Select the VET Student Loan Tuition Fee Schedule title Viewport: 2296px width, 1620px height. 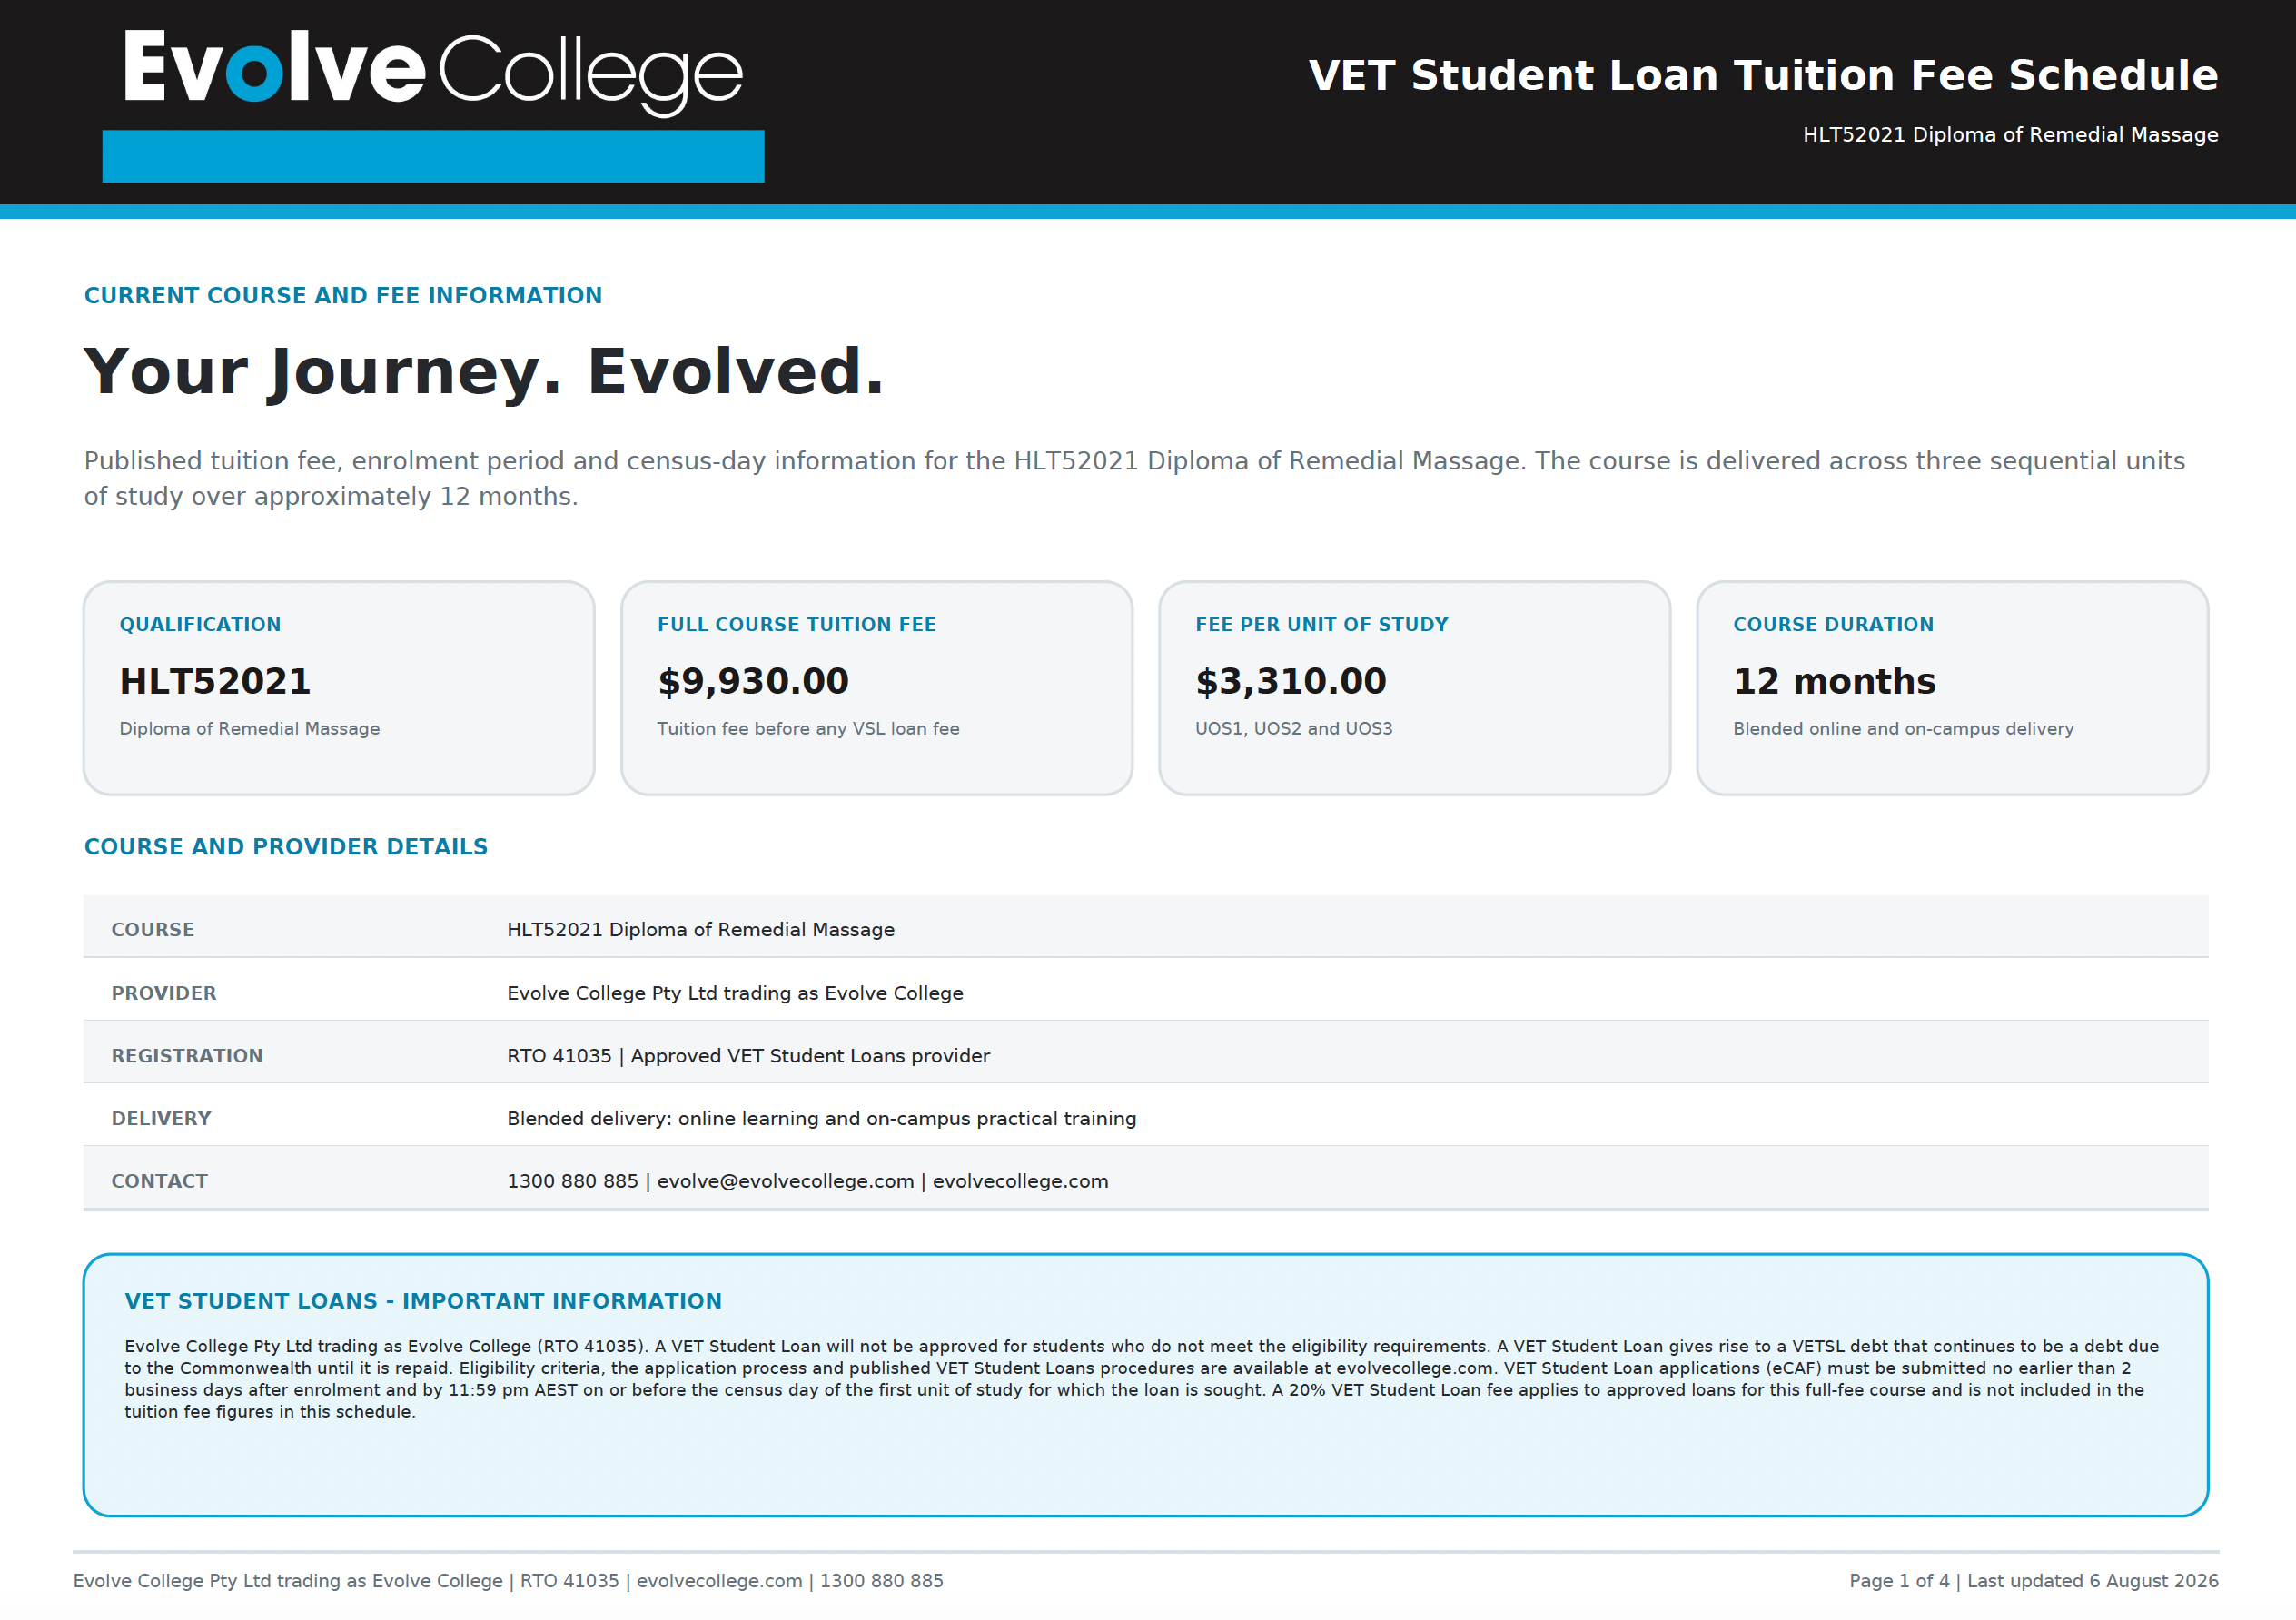pos(1763,76)
